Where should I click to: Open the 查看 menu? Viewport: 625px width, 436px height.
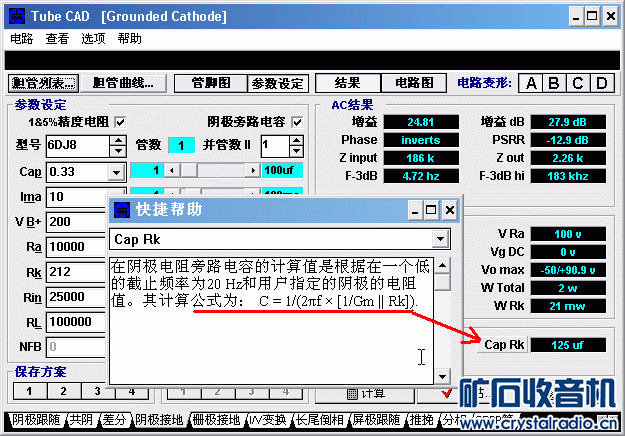click(x=57, y=39)
